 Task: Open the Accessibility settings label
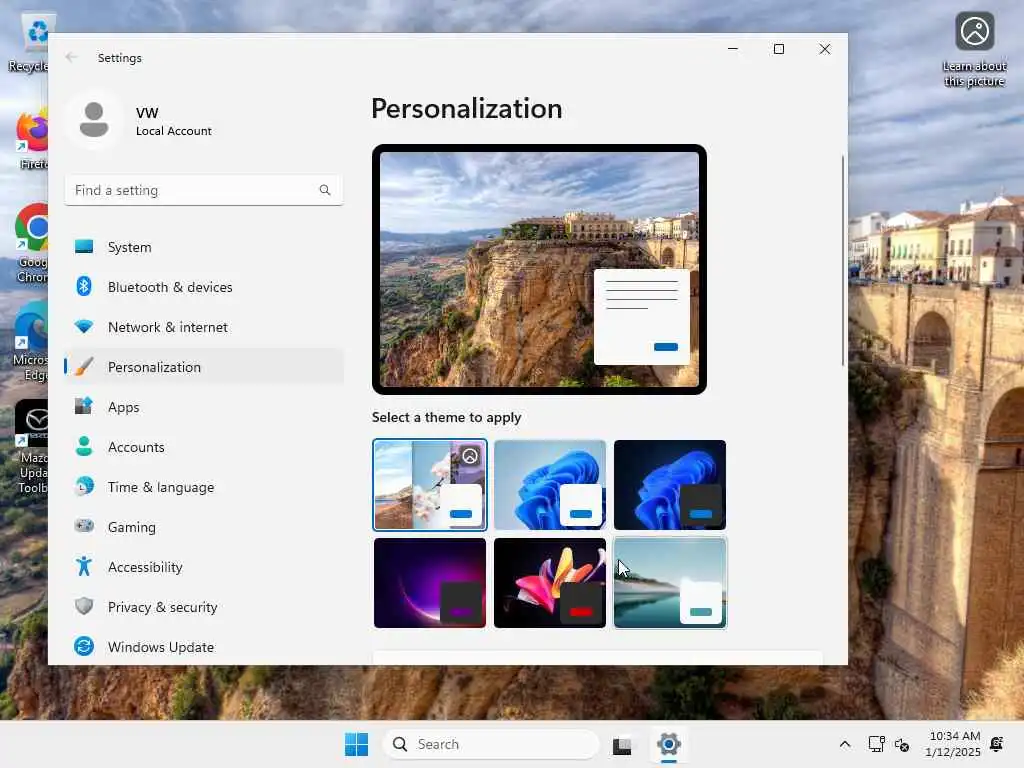coord(145,567)
